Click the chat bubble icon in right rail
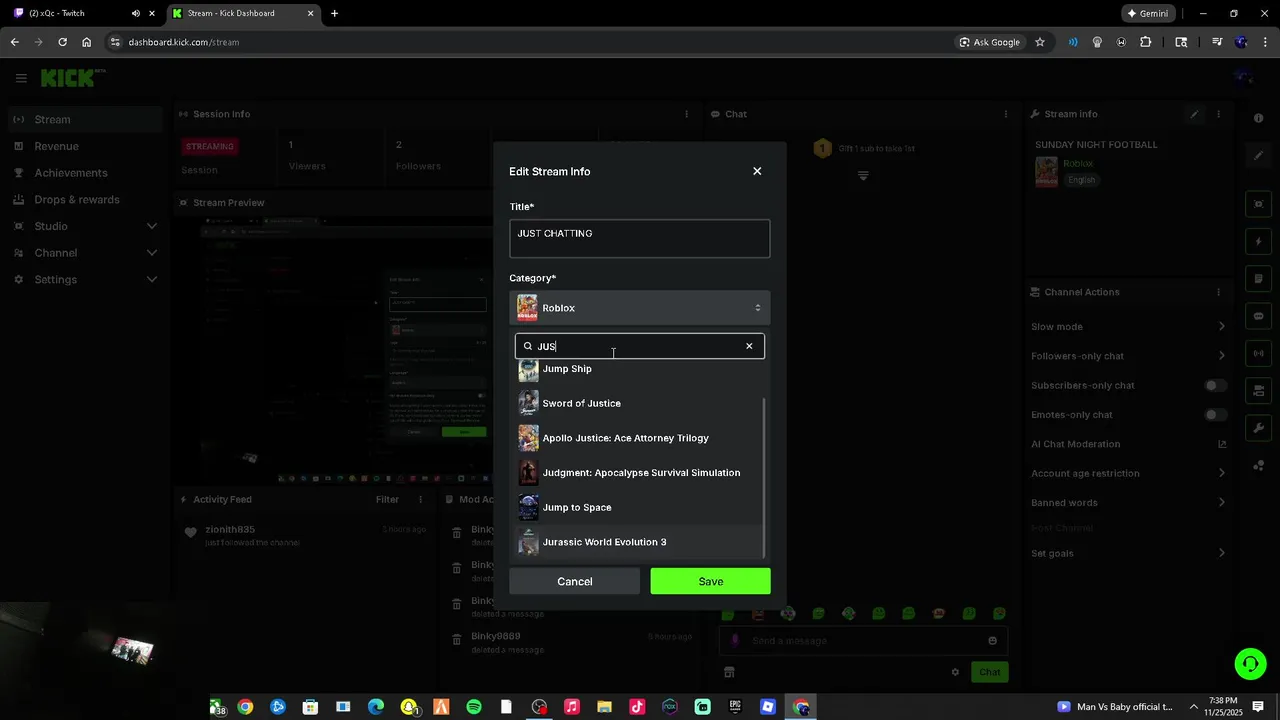The height and width of the screenshot is (720, 1280). 1259,316
